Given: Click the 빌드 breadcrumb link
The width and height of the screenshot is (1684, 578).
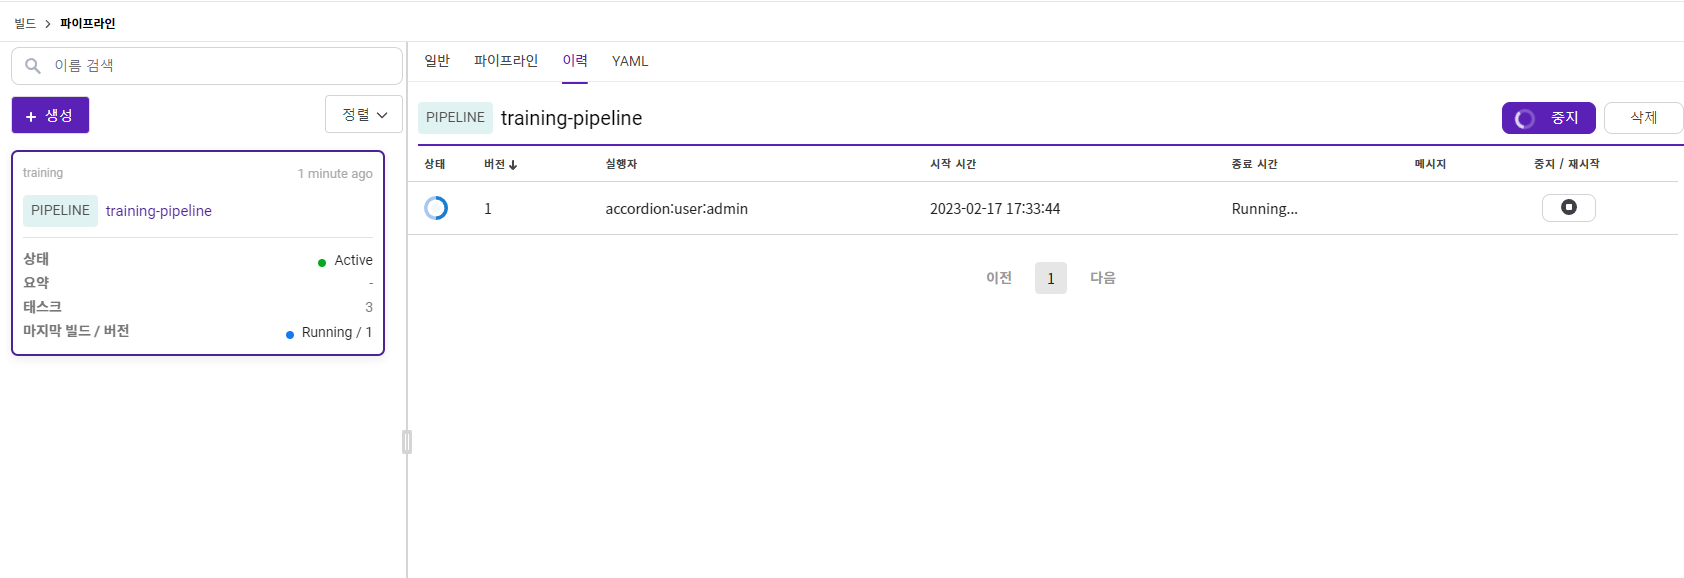Looking at the screenshot, I should click(25, 23).
